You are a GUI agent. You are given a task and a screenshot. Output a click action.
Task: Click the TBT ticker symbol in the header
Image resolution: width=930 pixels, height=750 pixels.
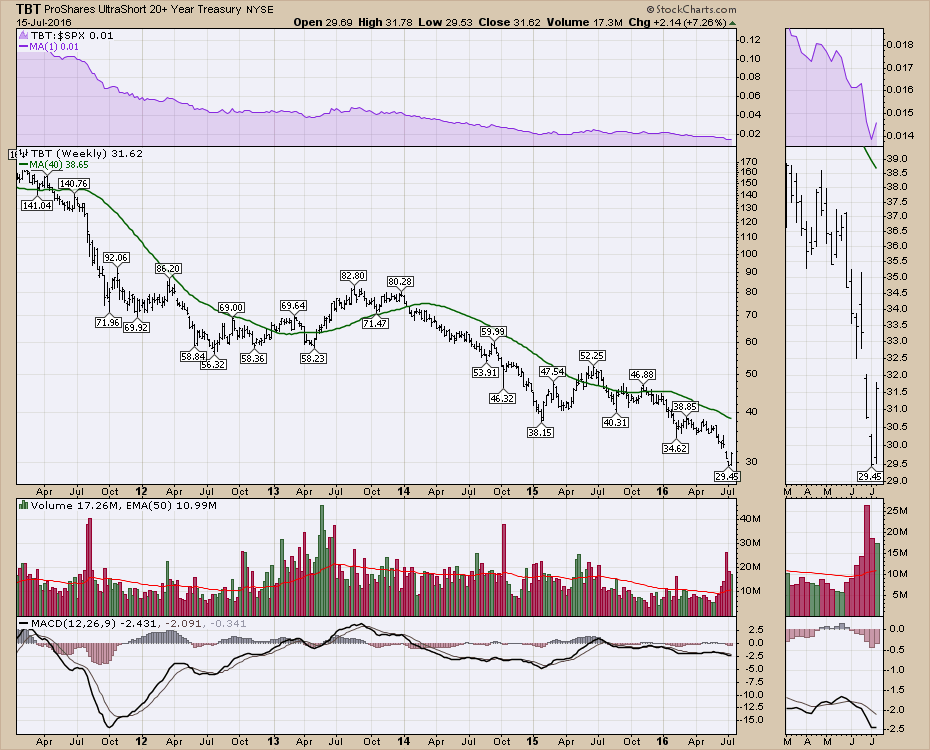pos(28,9)
